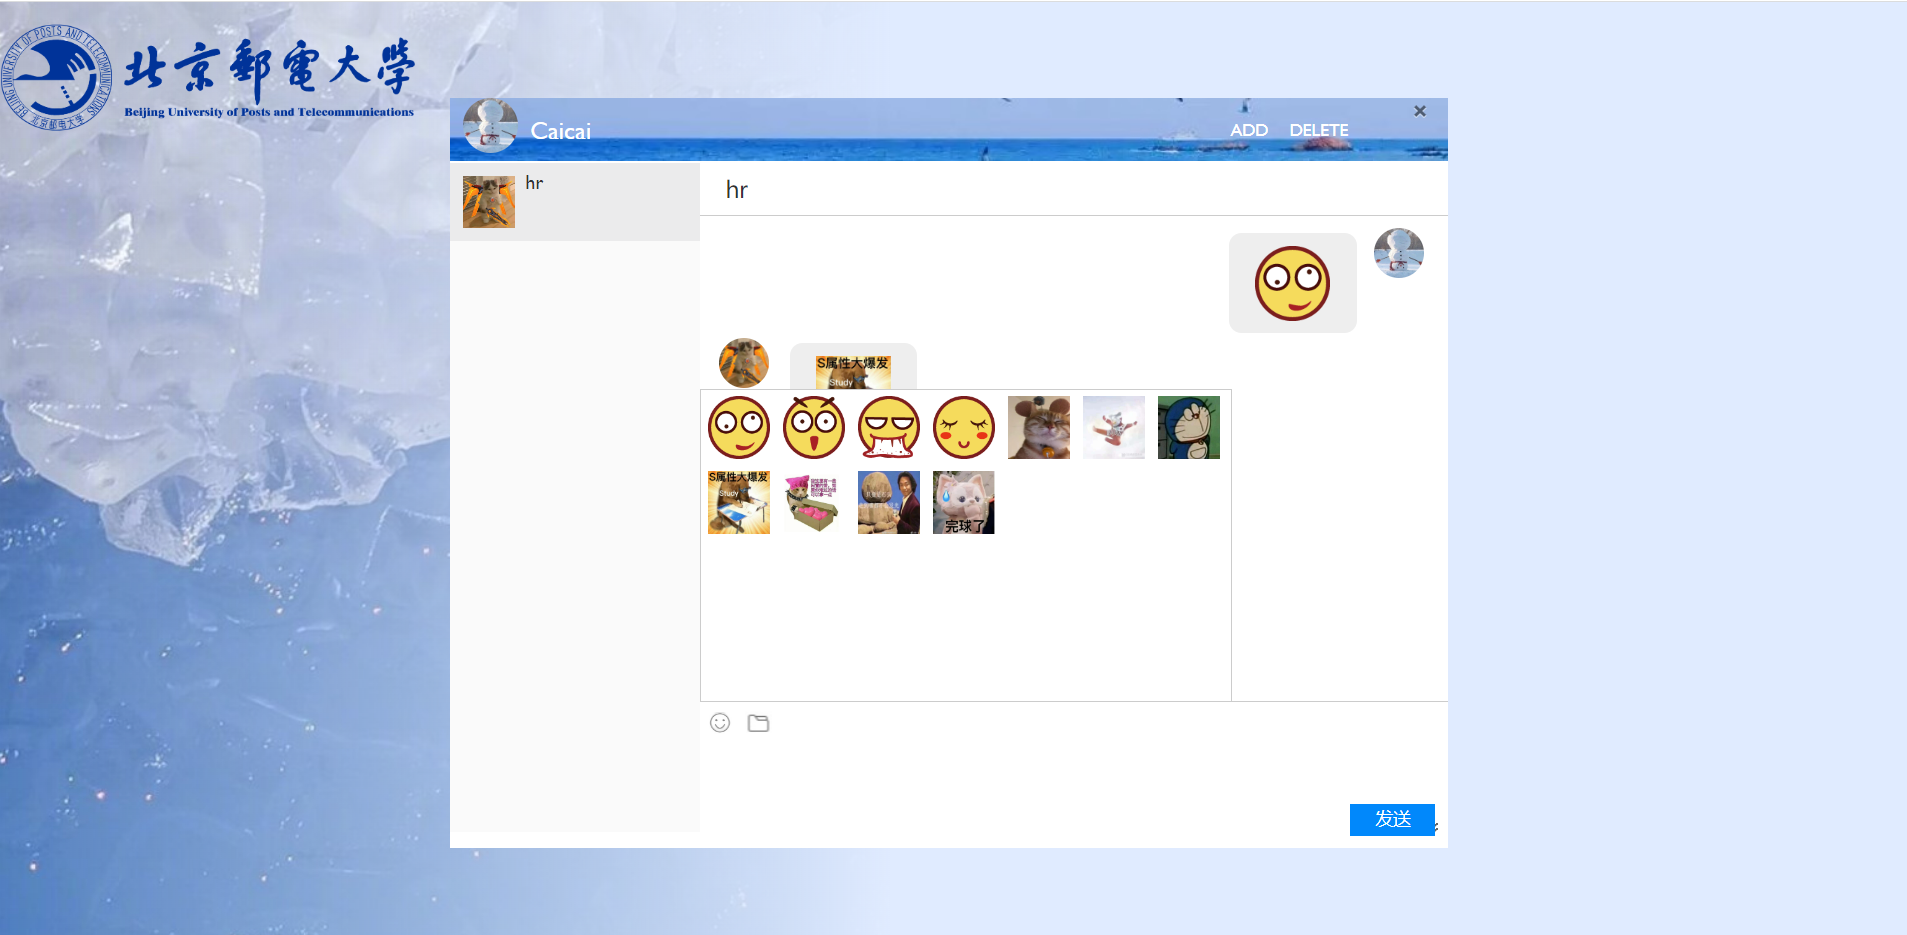Click the sent emoji message bubble
This screenshot has height=935, width=1907.
(1292, 283)
